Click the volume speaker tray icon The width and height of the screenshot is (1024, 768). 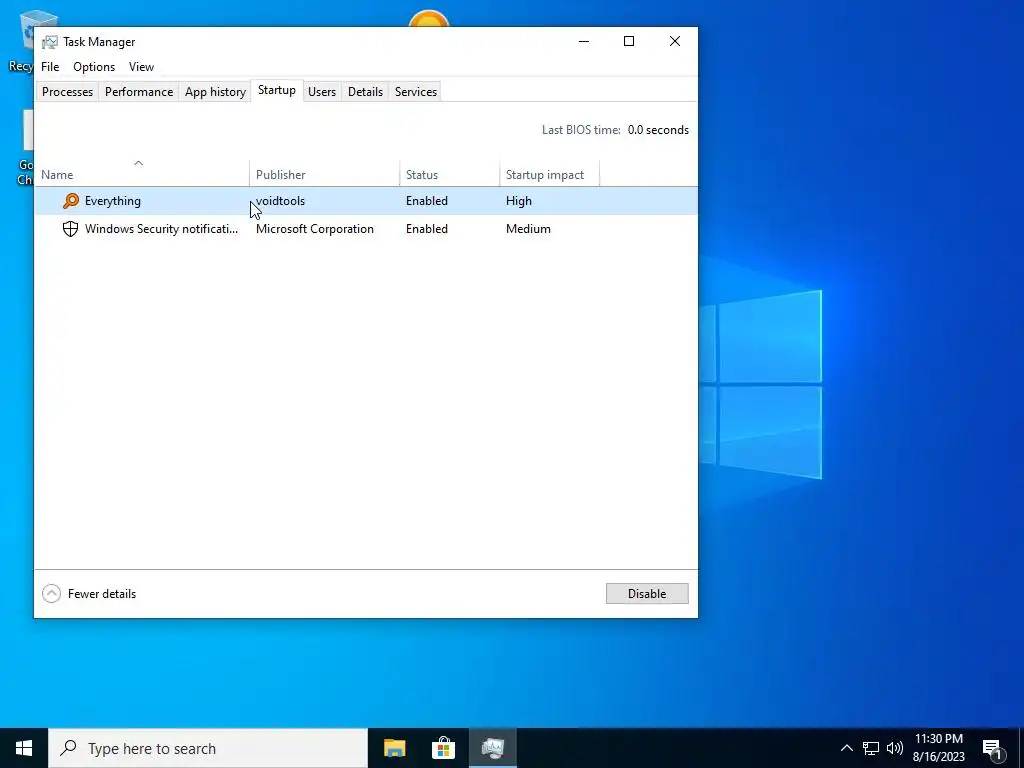pos(895,748)
